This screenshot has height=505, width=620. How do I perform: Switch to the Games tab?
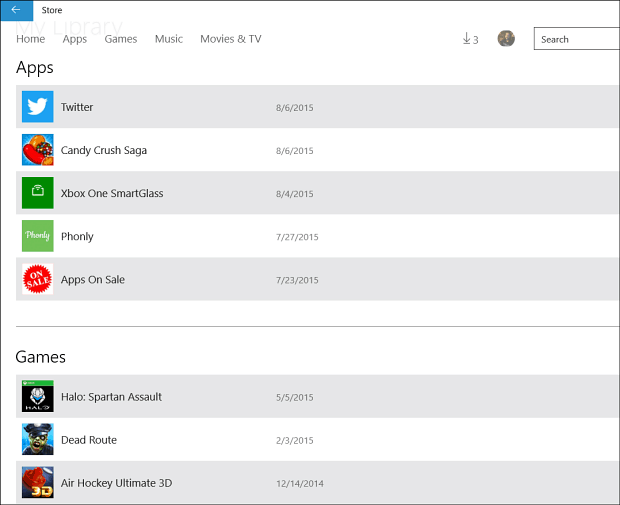121,39
